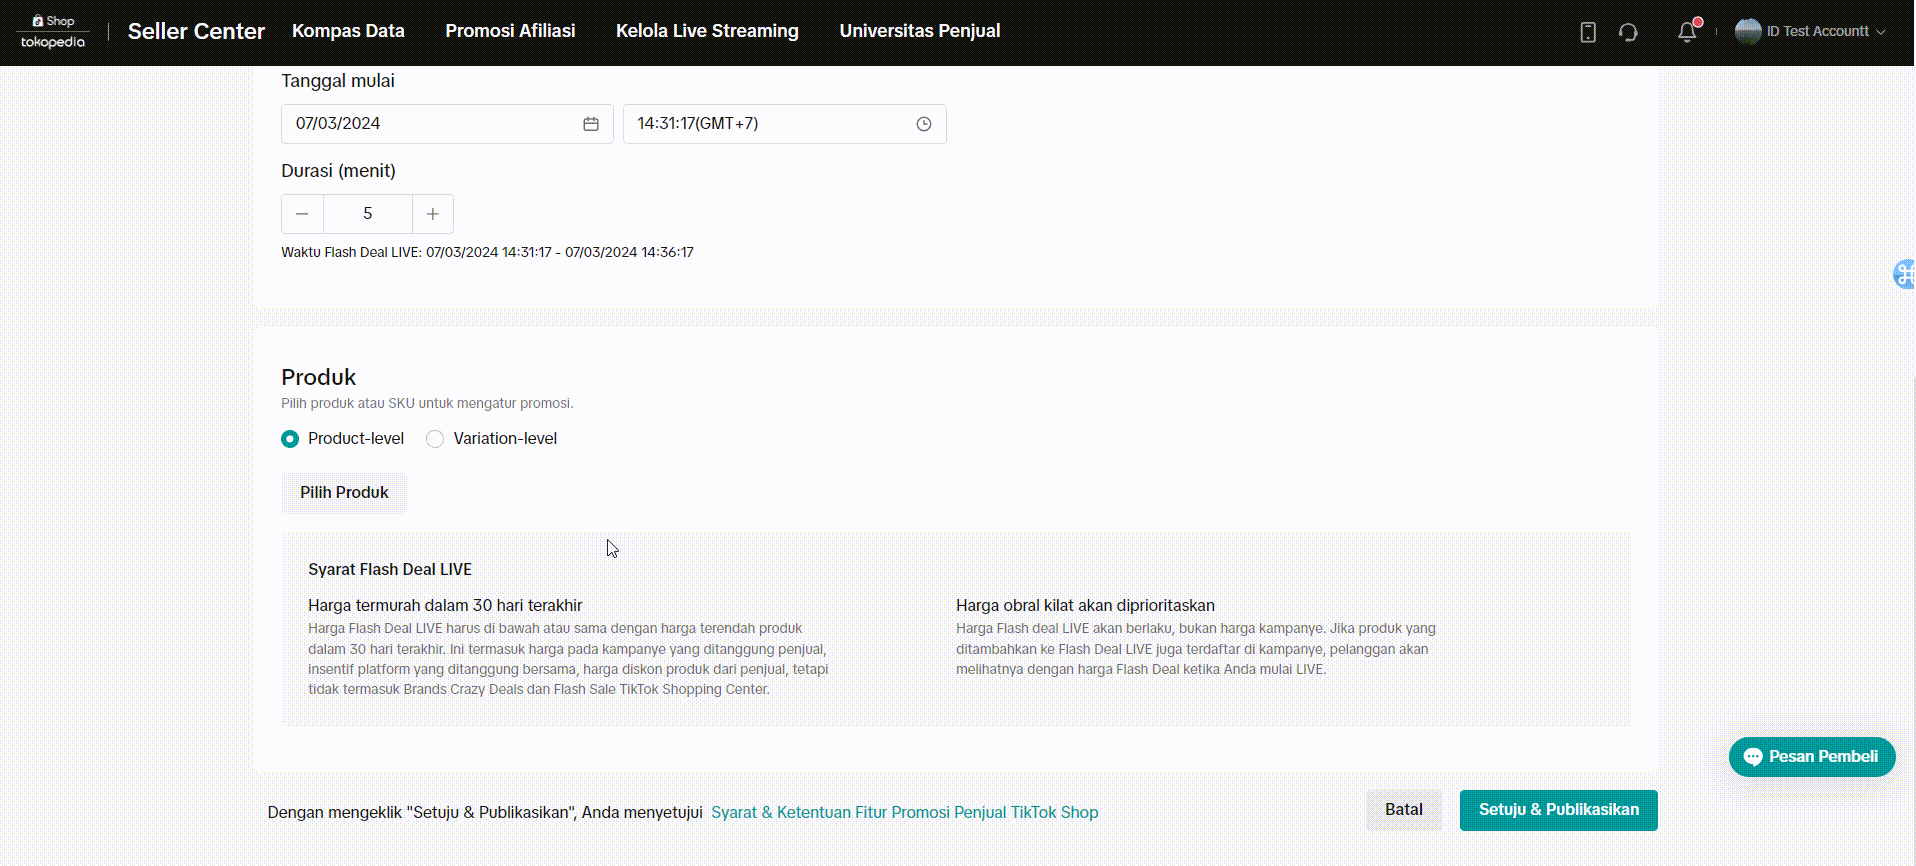
Task: Open the Kompas Data menu
Action: tap(348, 31)
